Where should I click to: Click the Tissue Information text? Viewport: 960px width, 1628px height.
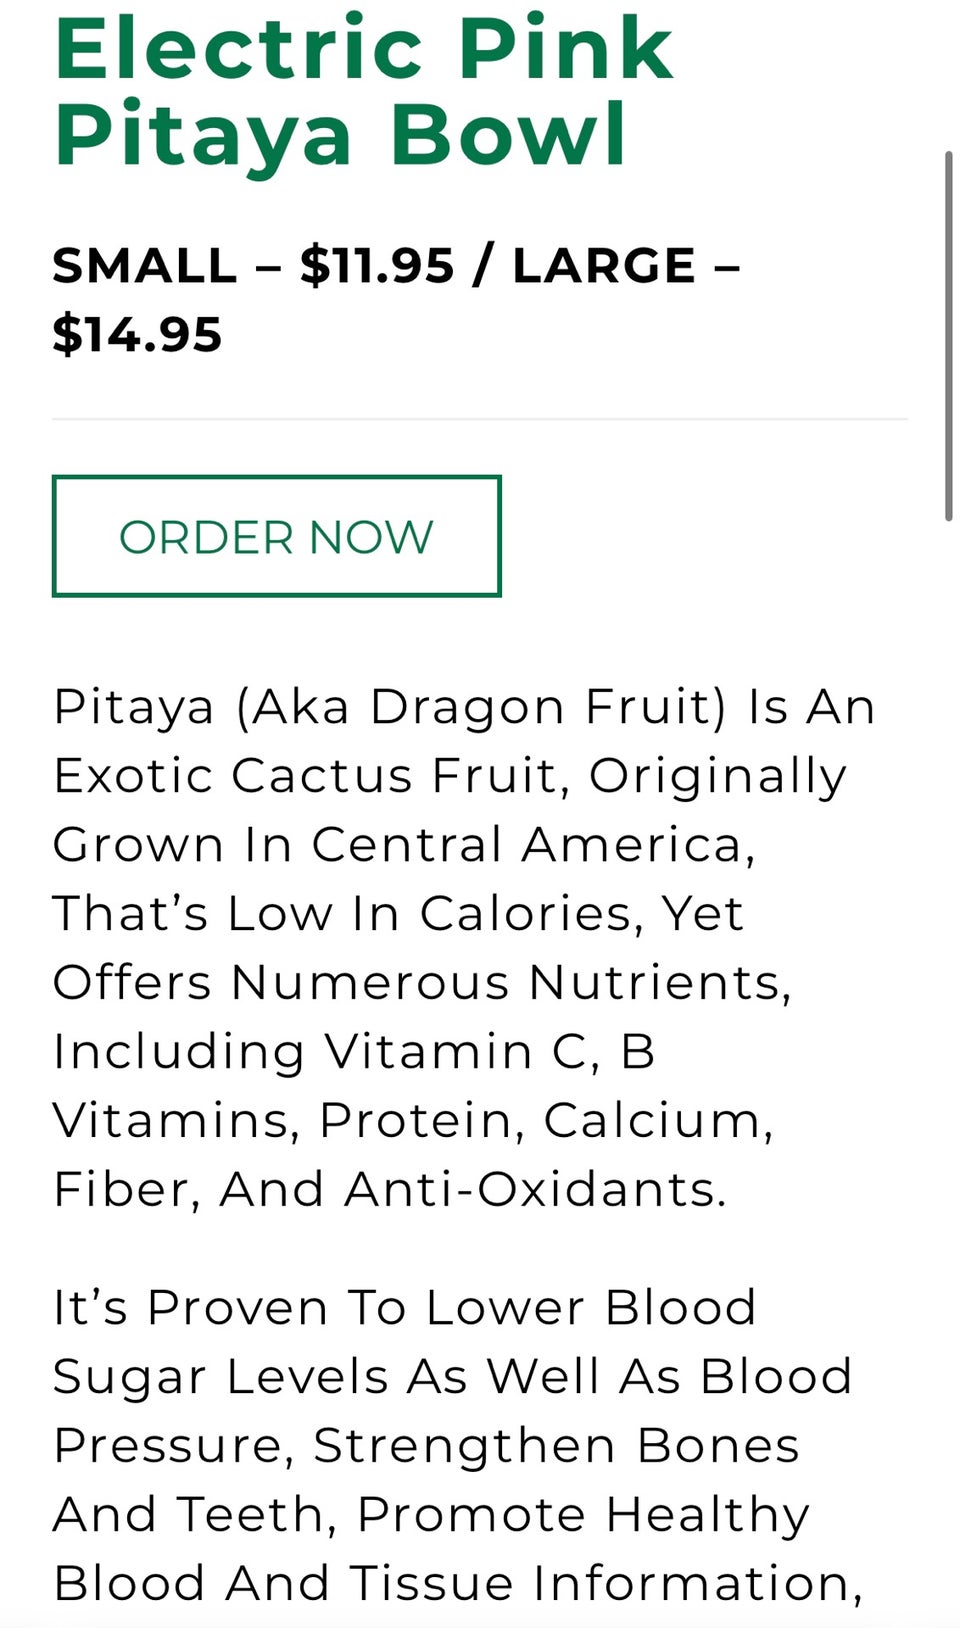click(606, 1584)
